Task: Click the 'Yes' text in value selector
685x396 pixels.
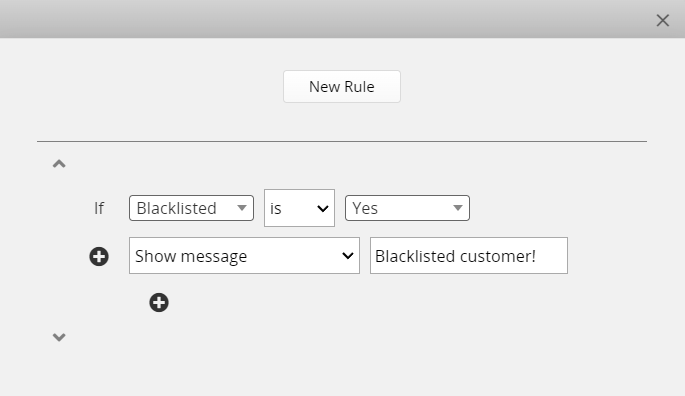Action: click(x=365, y=208)
